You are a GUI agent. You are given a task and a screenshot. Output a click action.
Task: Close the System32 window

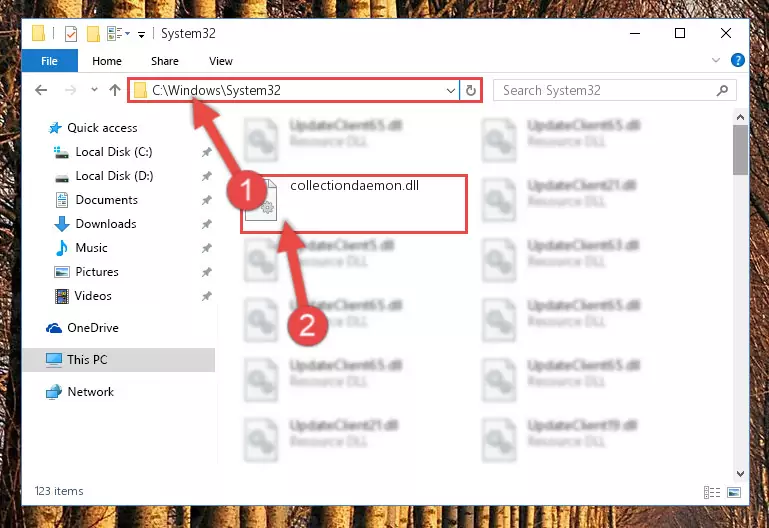tap(726, 33)
